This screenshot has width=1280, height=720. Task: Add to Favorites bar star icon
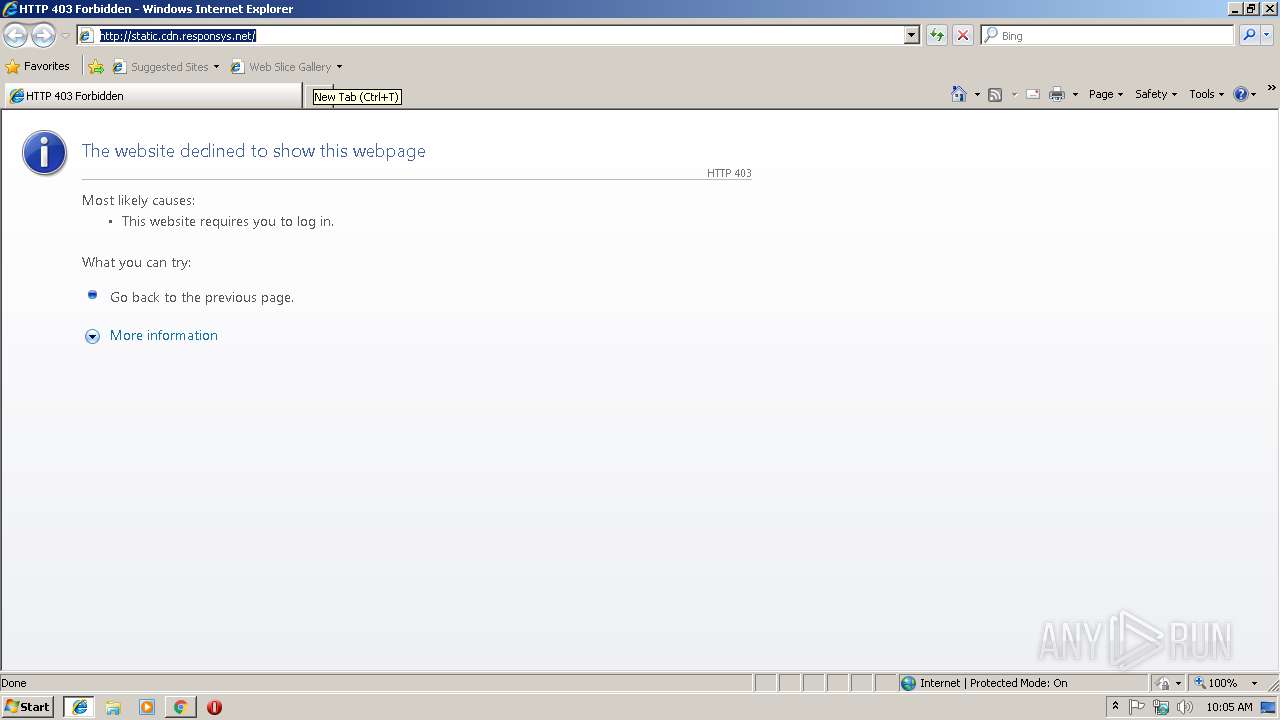(96, 67)
